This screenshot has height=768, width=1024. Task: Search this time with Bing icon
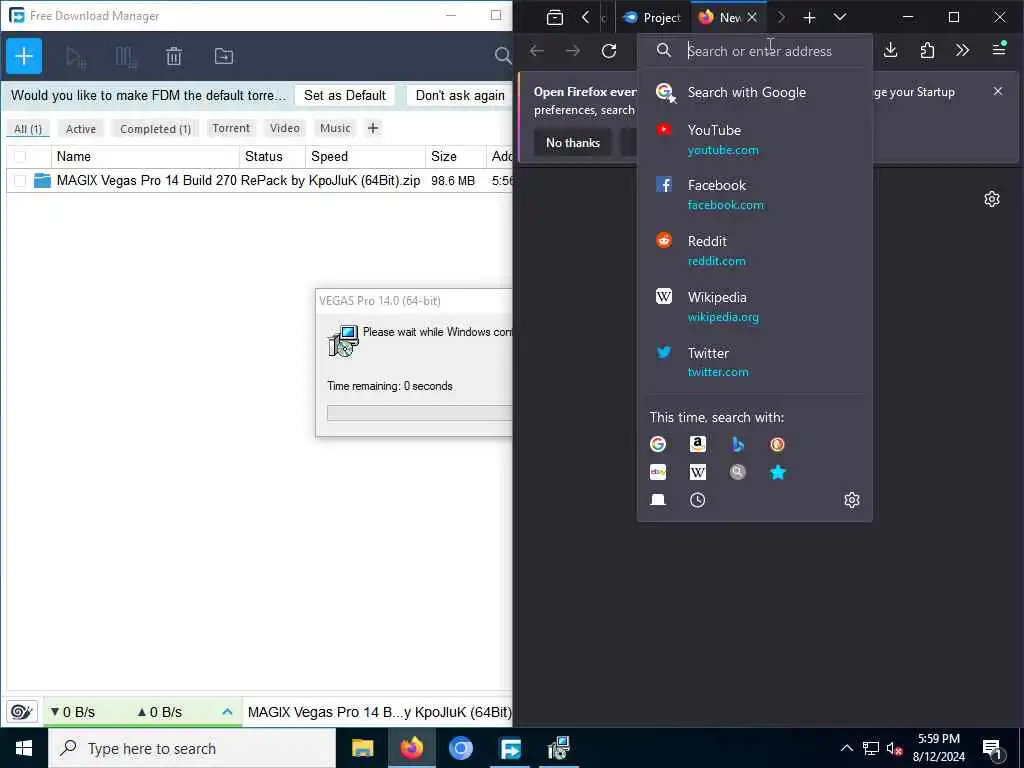click(738, 445)
